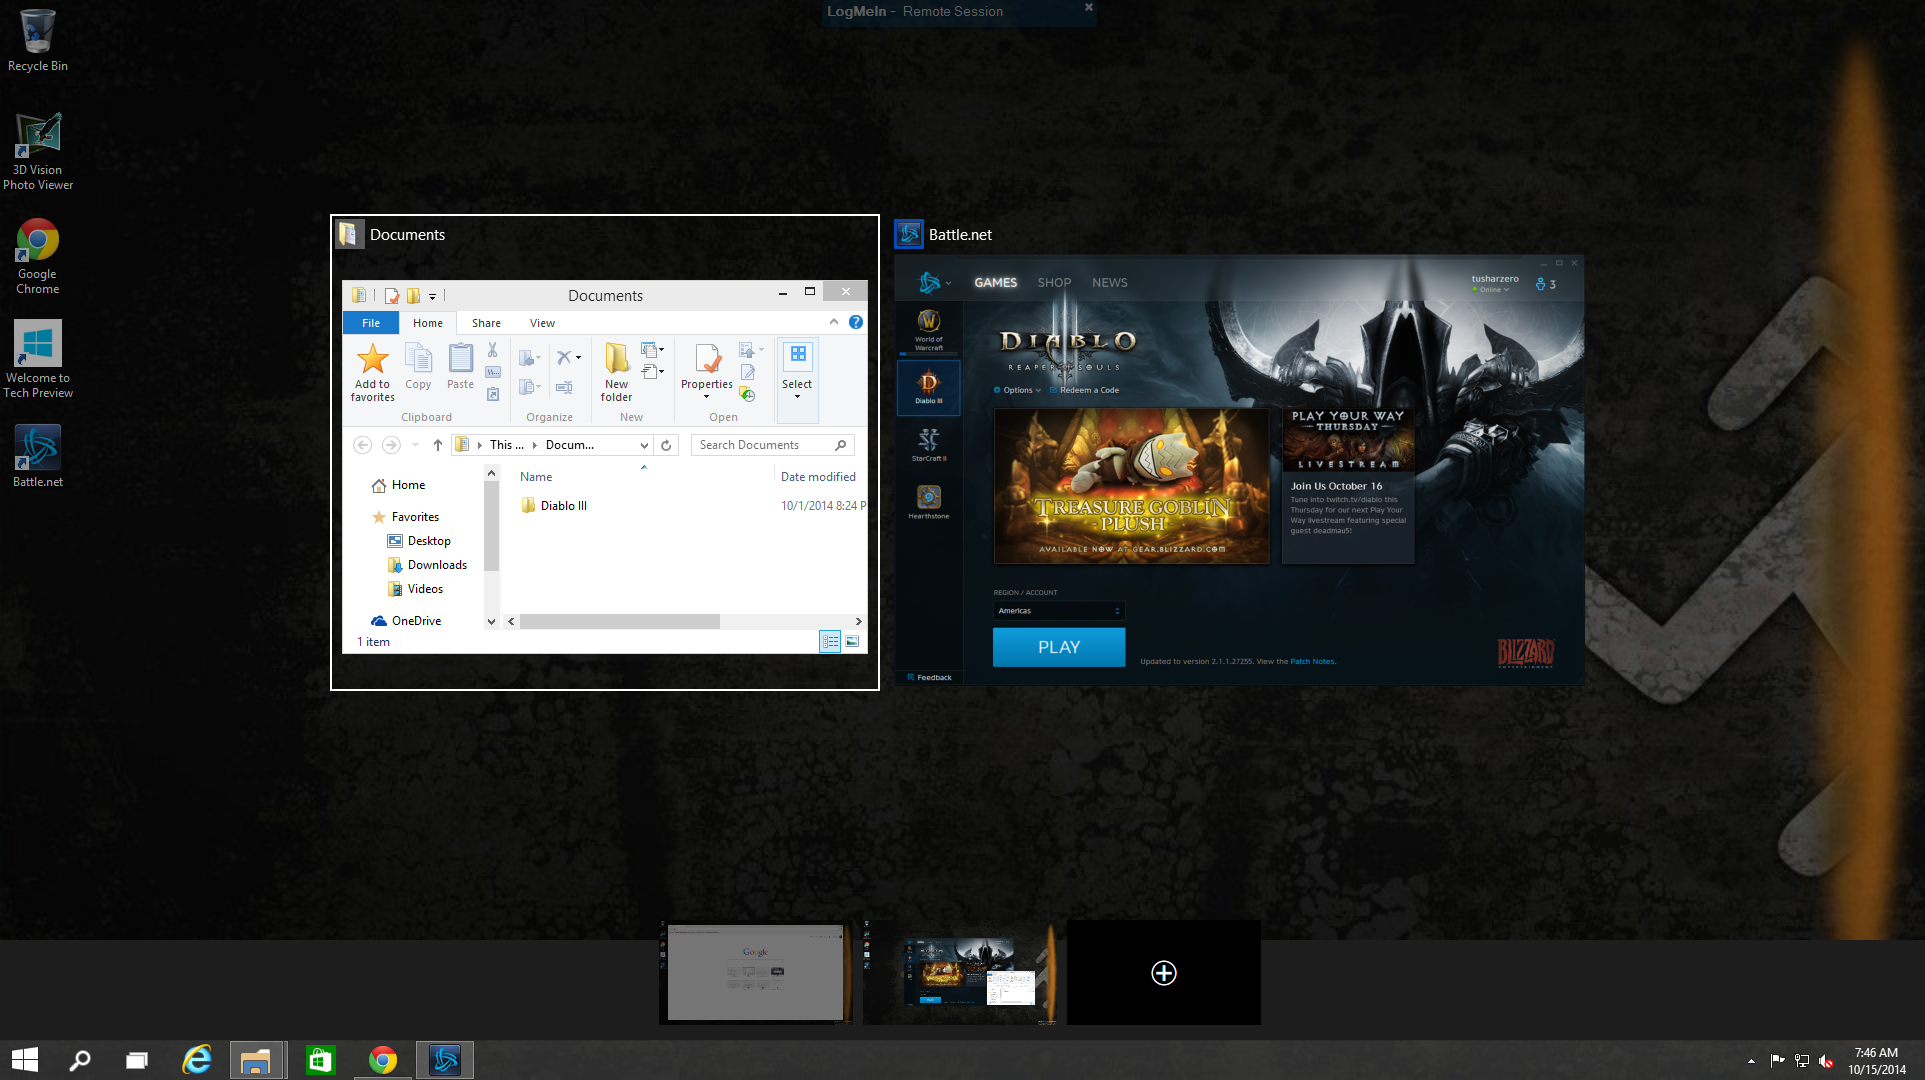This screenshot has height=1080, width=1925.
Task: Click the Rename icon in Organize group
Action: 564,387
